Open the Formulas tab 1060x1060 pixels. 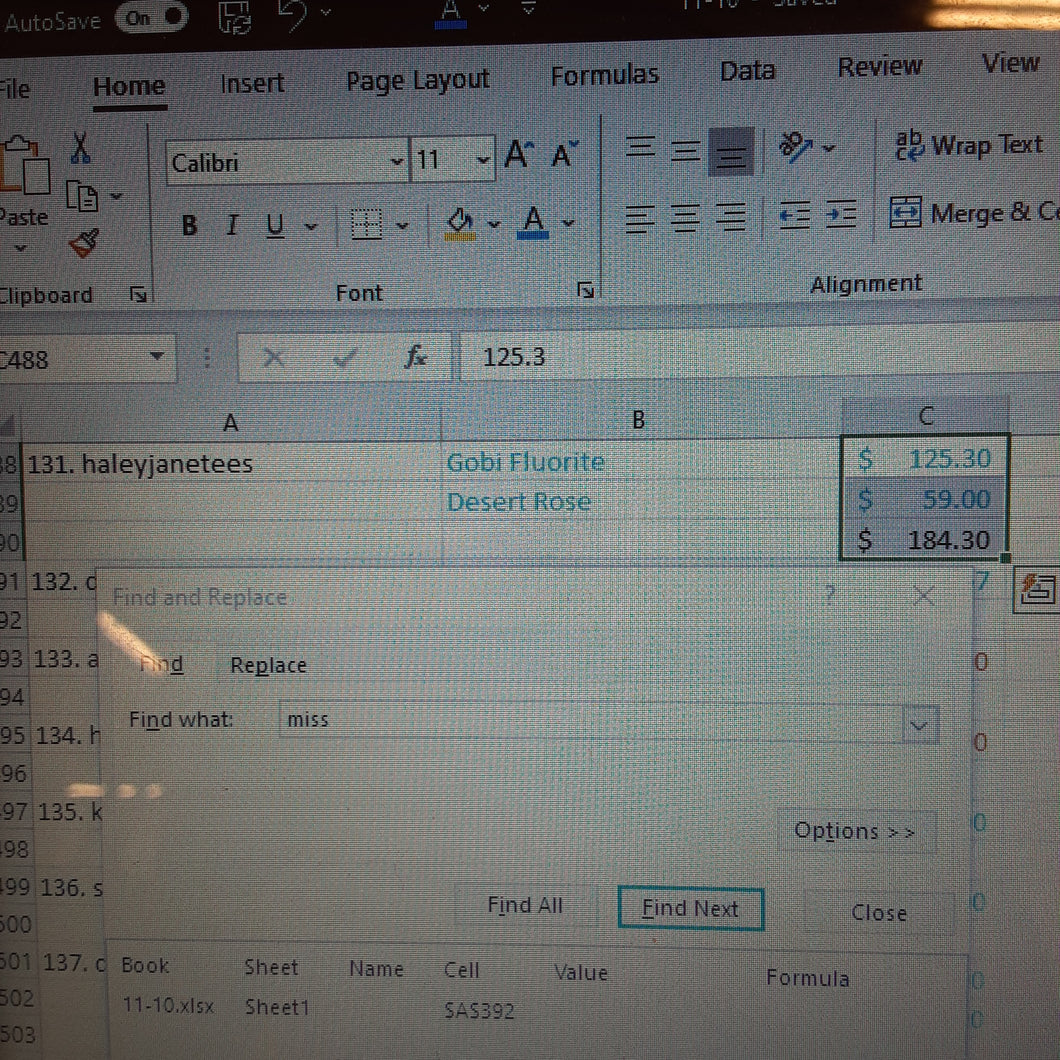(x=604, y=74)
